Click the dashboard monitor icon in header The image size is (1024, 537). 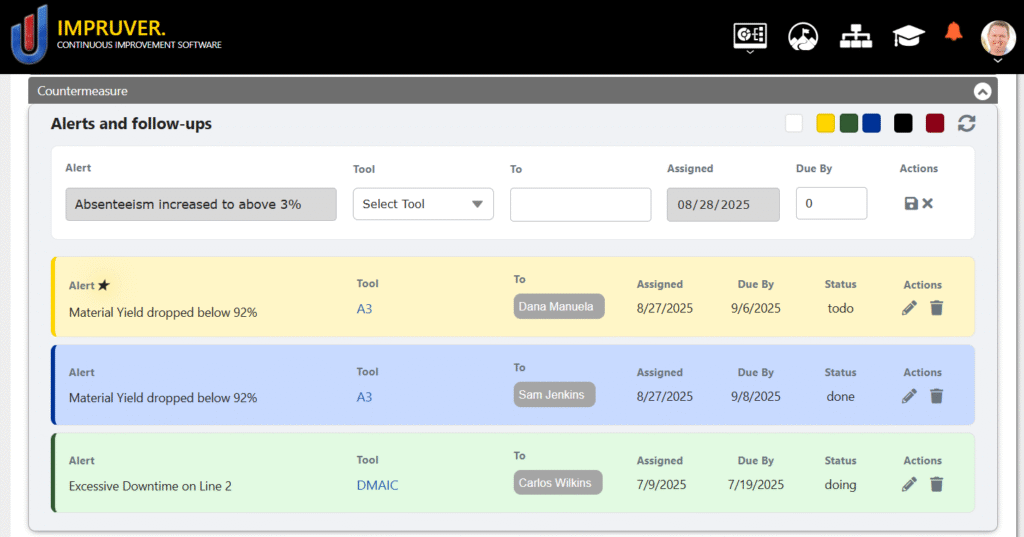click(750, 35)
